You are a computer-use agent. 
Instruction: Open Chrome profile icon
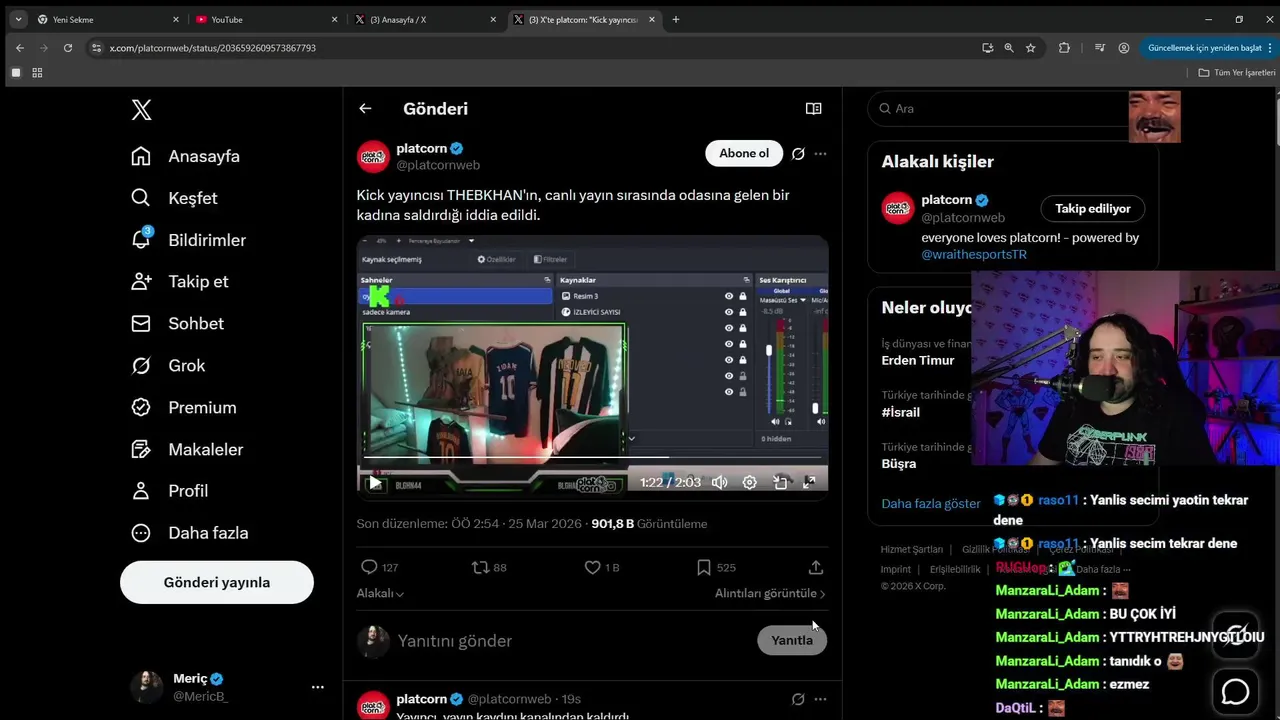pos(1124,47)
